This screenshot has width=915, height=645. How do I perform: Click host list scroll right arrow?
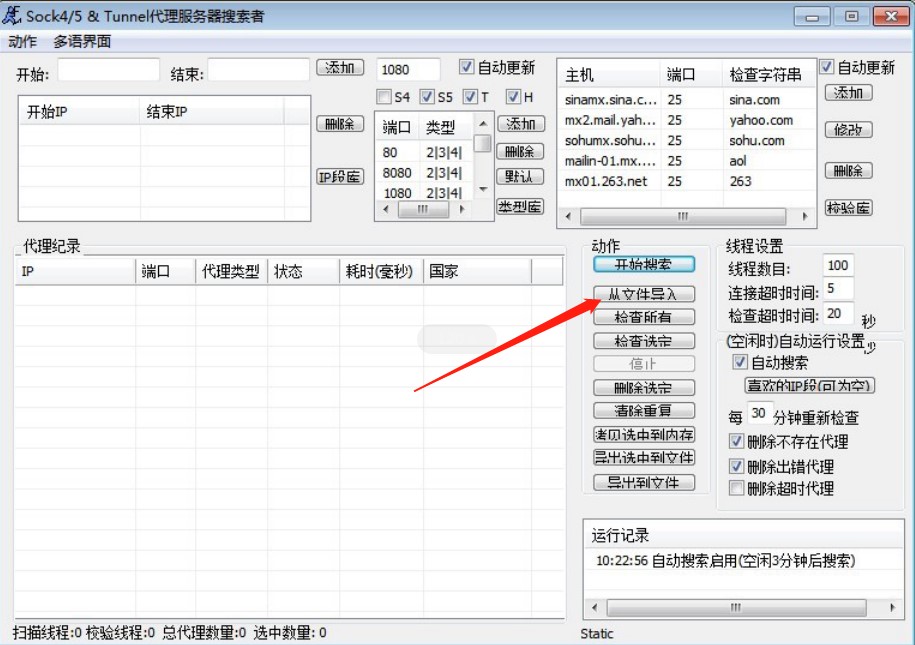(x=805, y=216)
